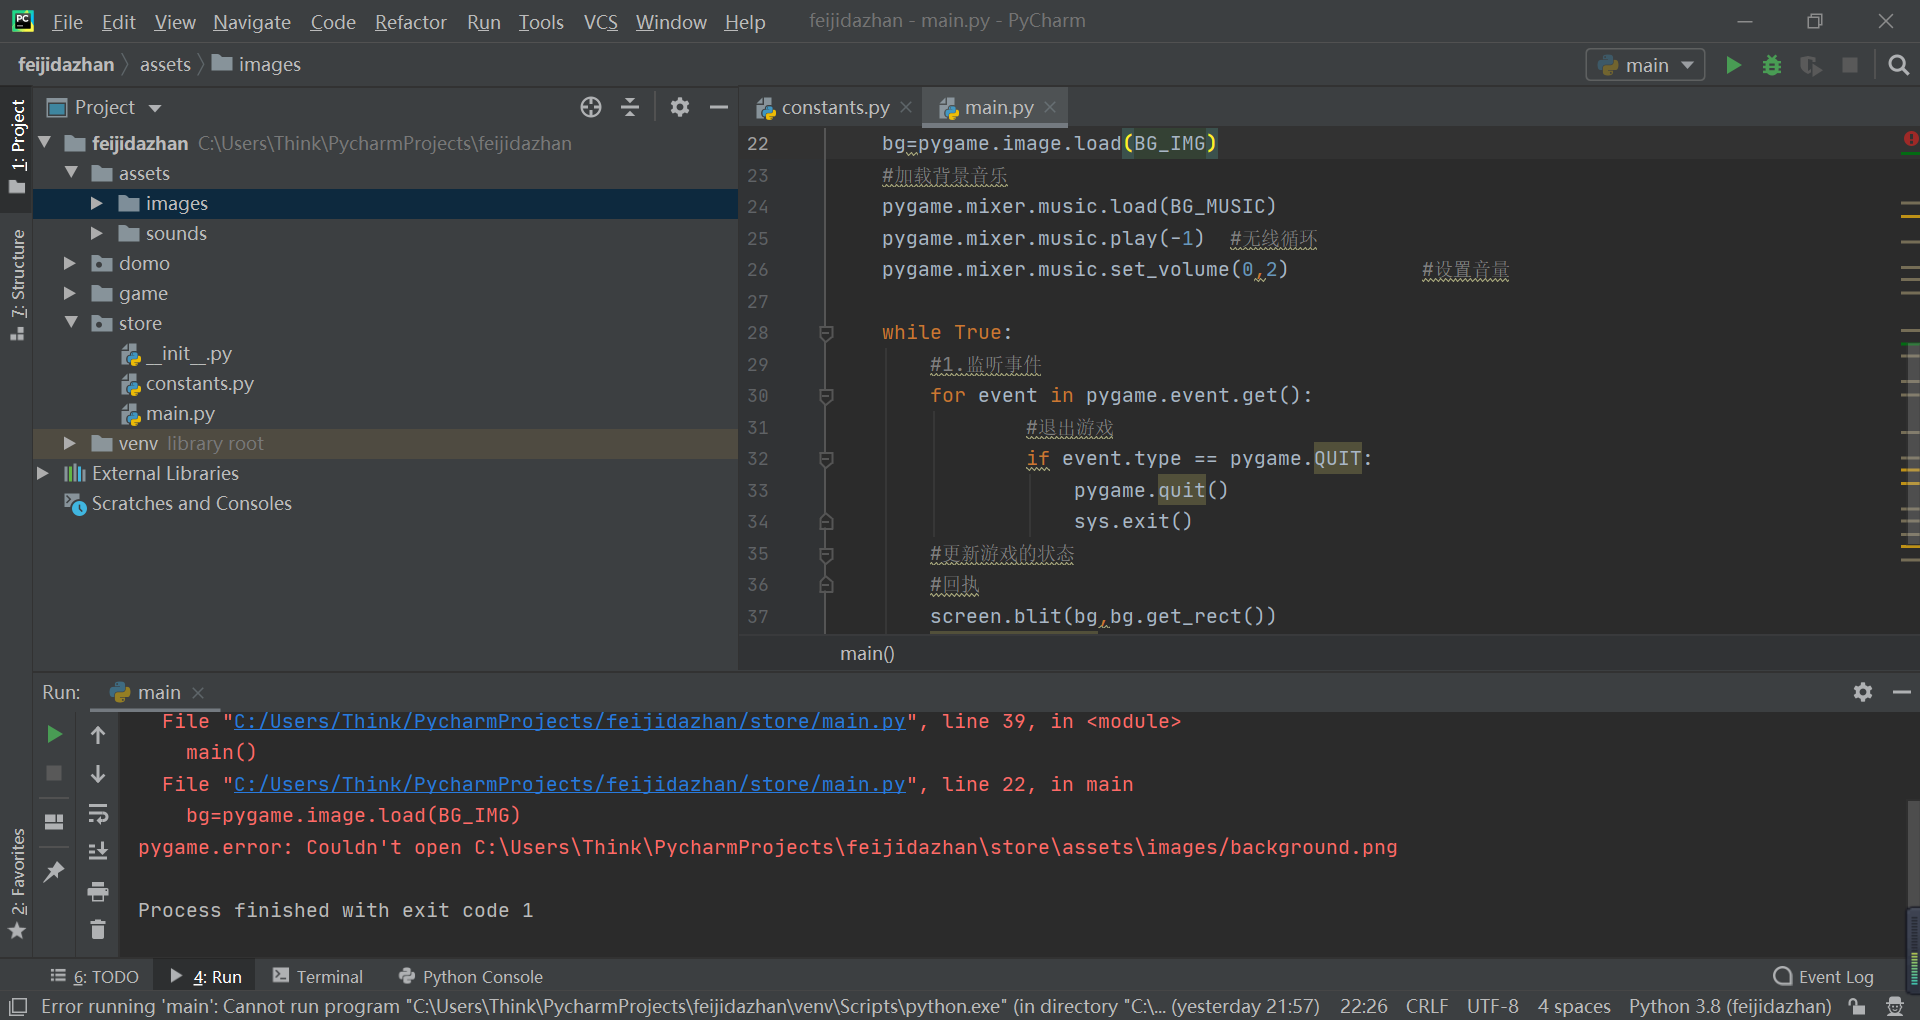This screenshot has height=1020, width=1920.
Task: Fold the while True block gutter marker
Action: coord(826,333)
